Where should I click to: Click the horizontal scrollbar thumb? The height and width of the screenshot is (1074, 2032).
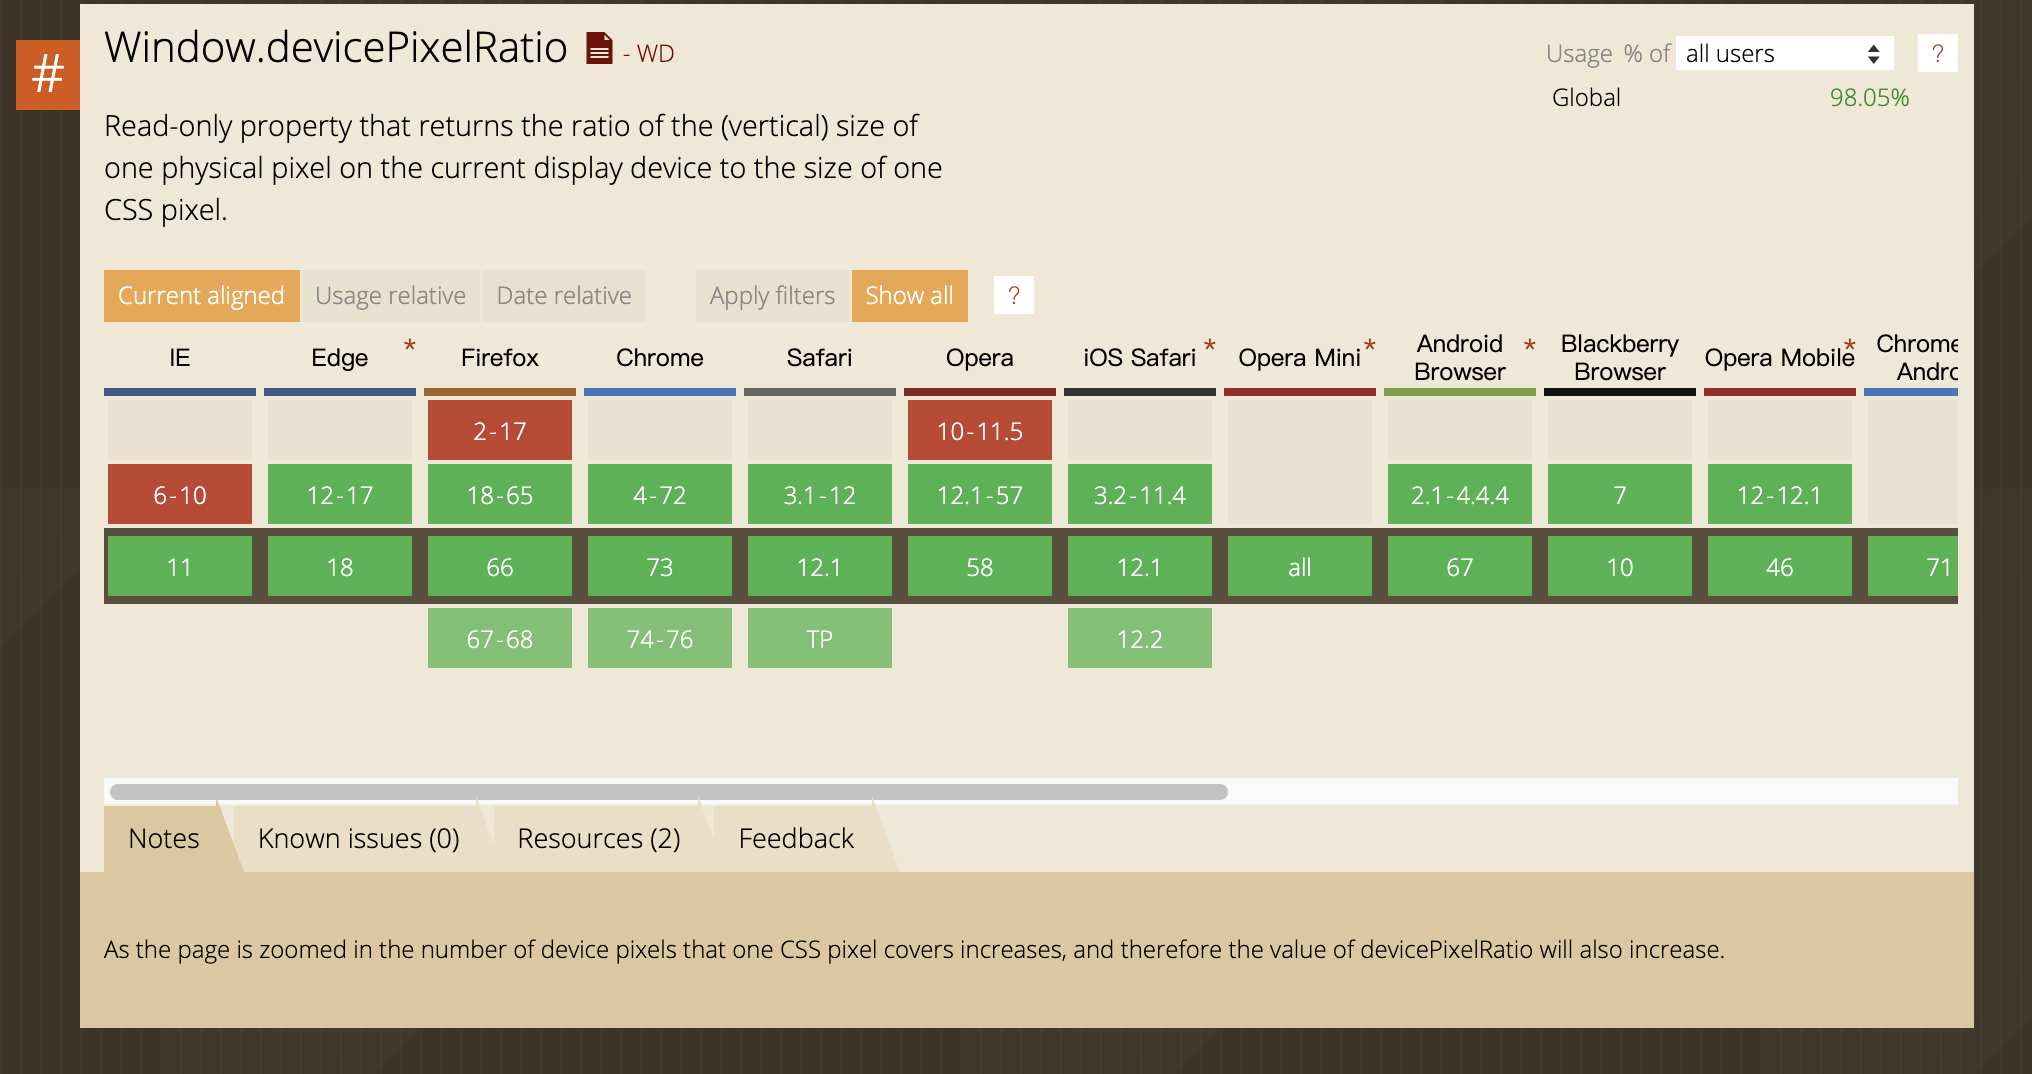click(668, 792)
